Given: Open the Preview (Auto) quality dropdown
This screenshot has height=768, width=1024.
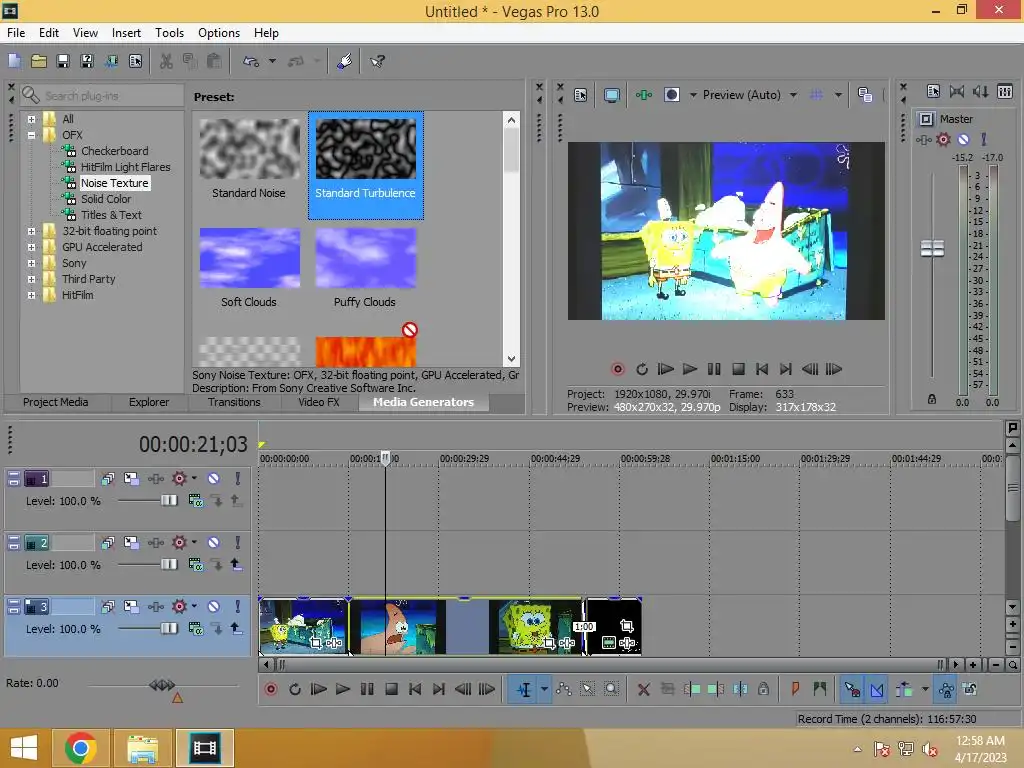Looking at the screenshot, I should pyautogui.click(x=793, y=95).
